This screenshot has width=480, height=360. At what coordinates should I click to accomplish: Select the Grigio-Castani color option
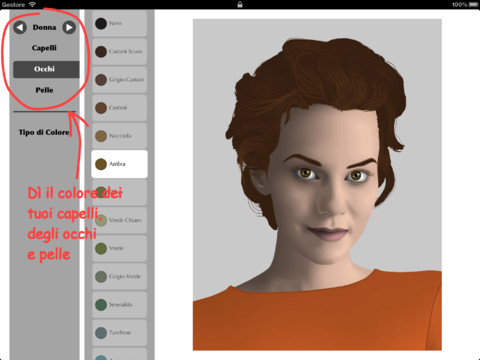pyautogui.click(x=119, y=80)
